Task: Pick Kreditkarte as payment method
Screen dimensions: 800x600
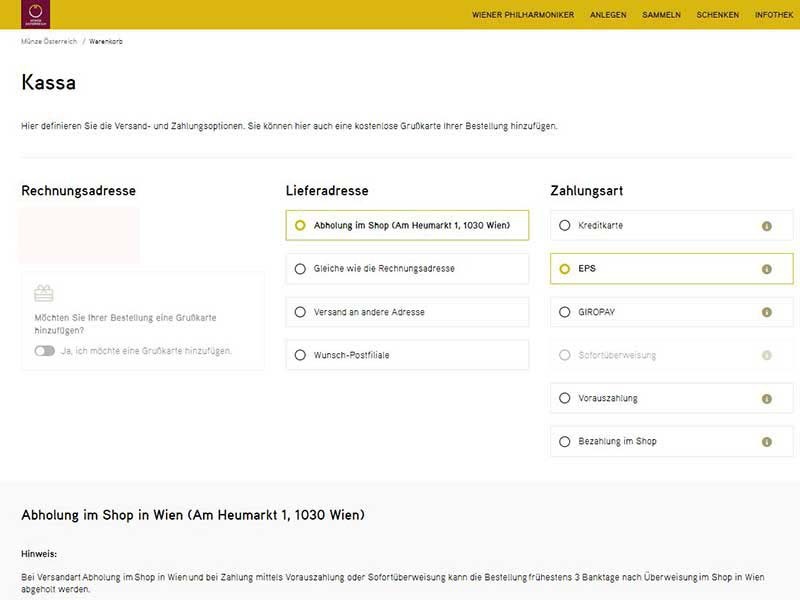Action: click(x=565, y=226)
